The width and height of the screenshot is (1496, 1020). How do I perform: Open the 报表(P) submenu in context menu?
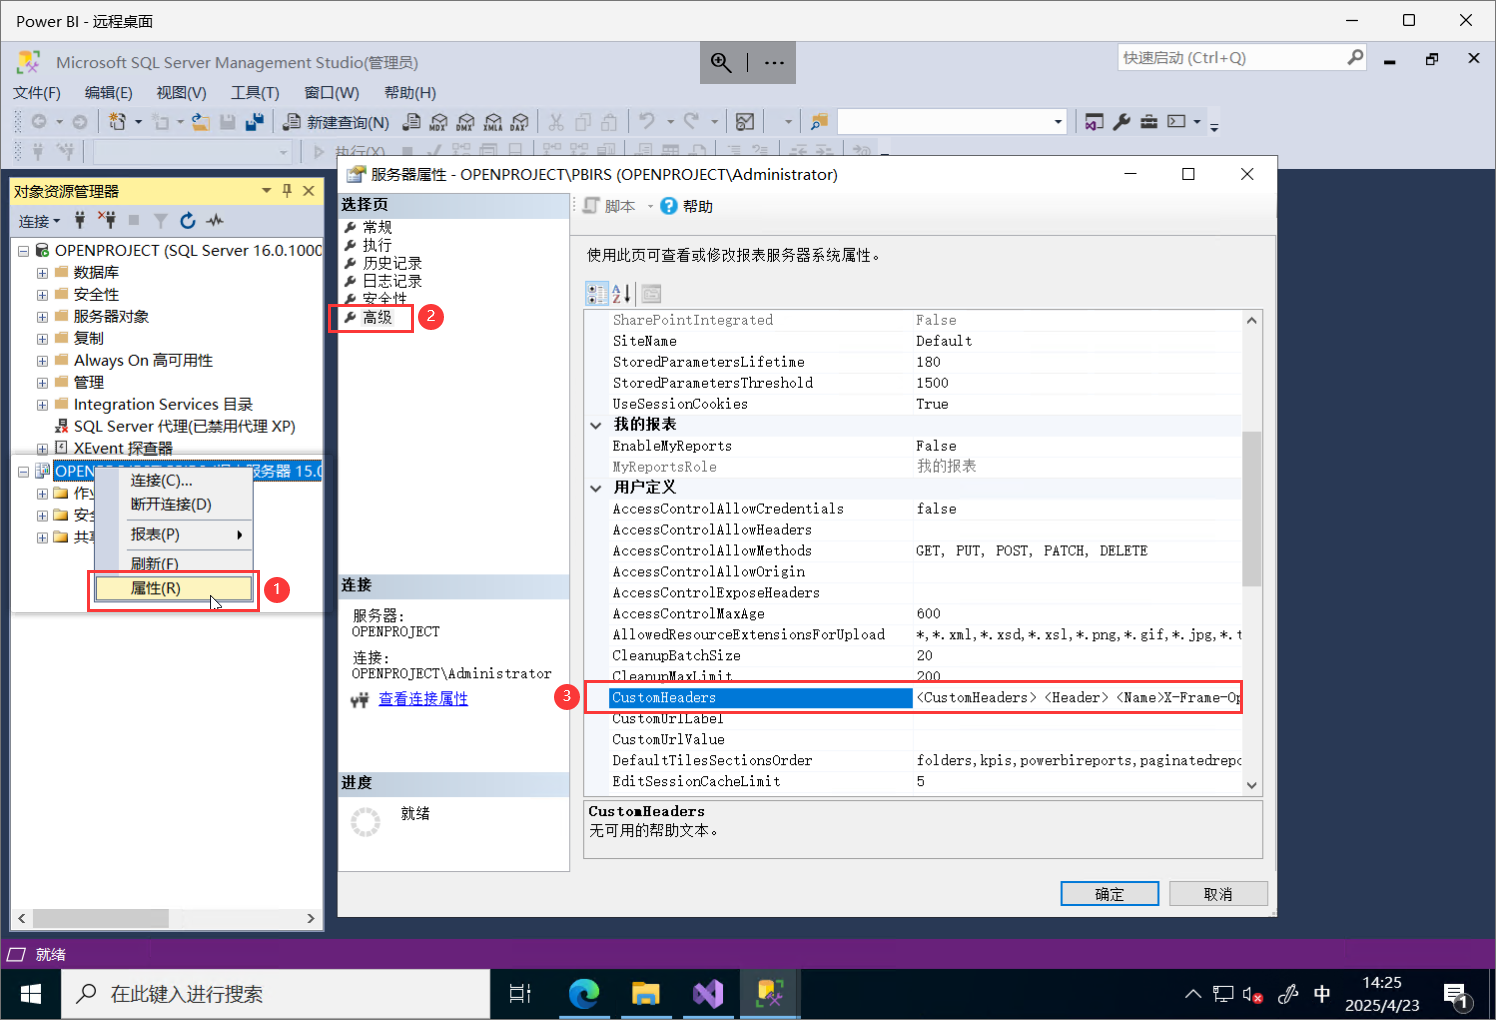point(173,534)
